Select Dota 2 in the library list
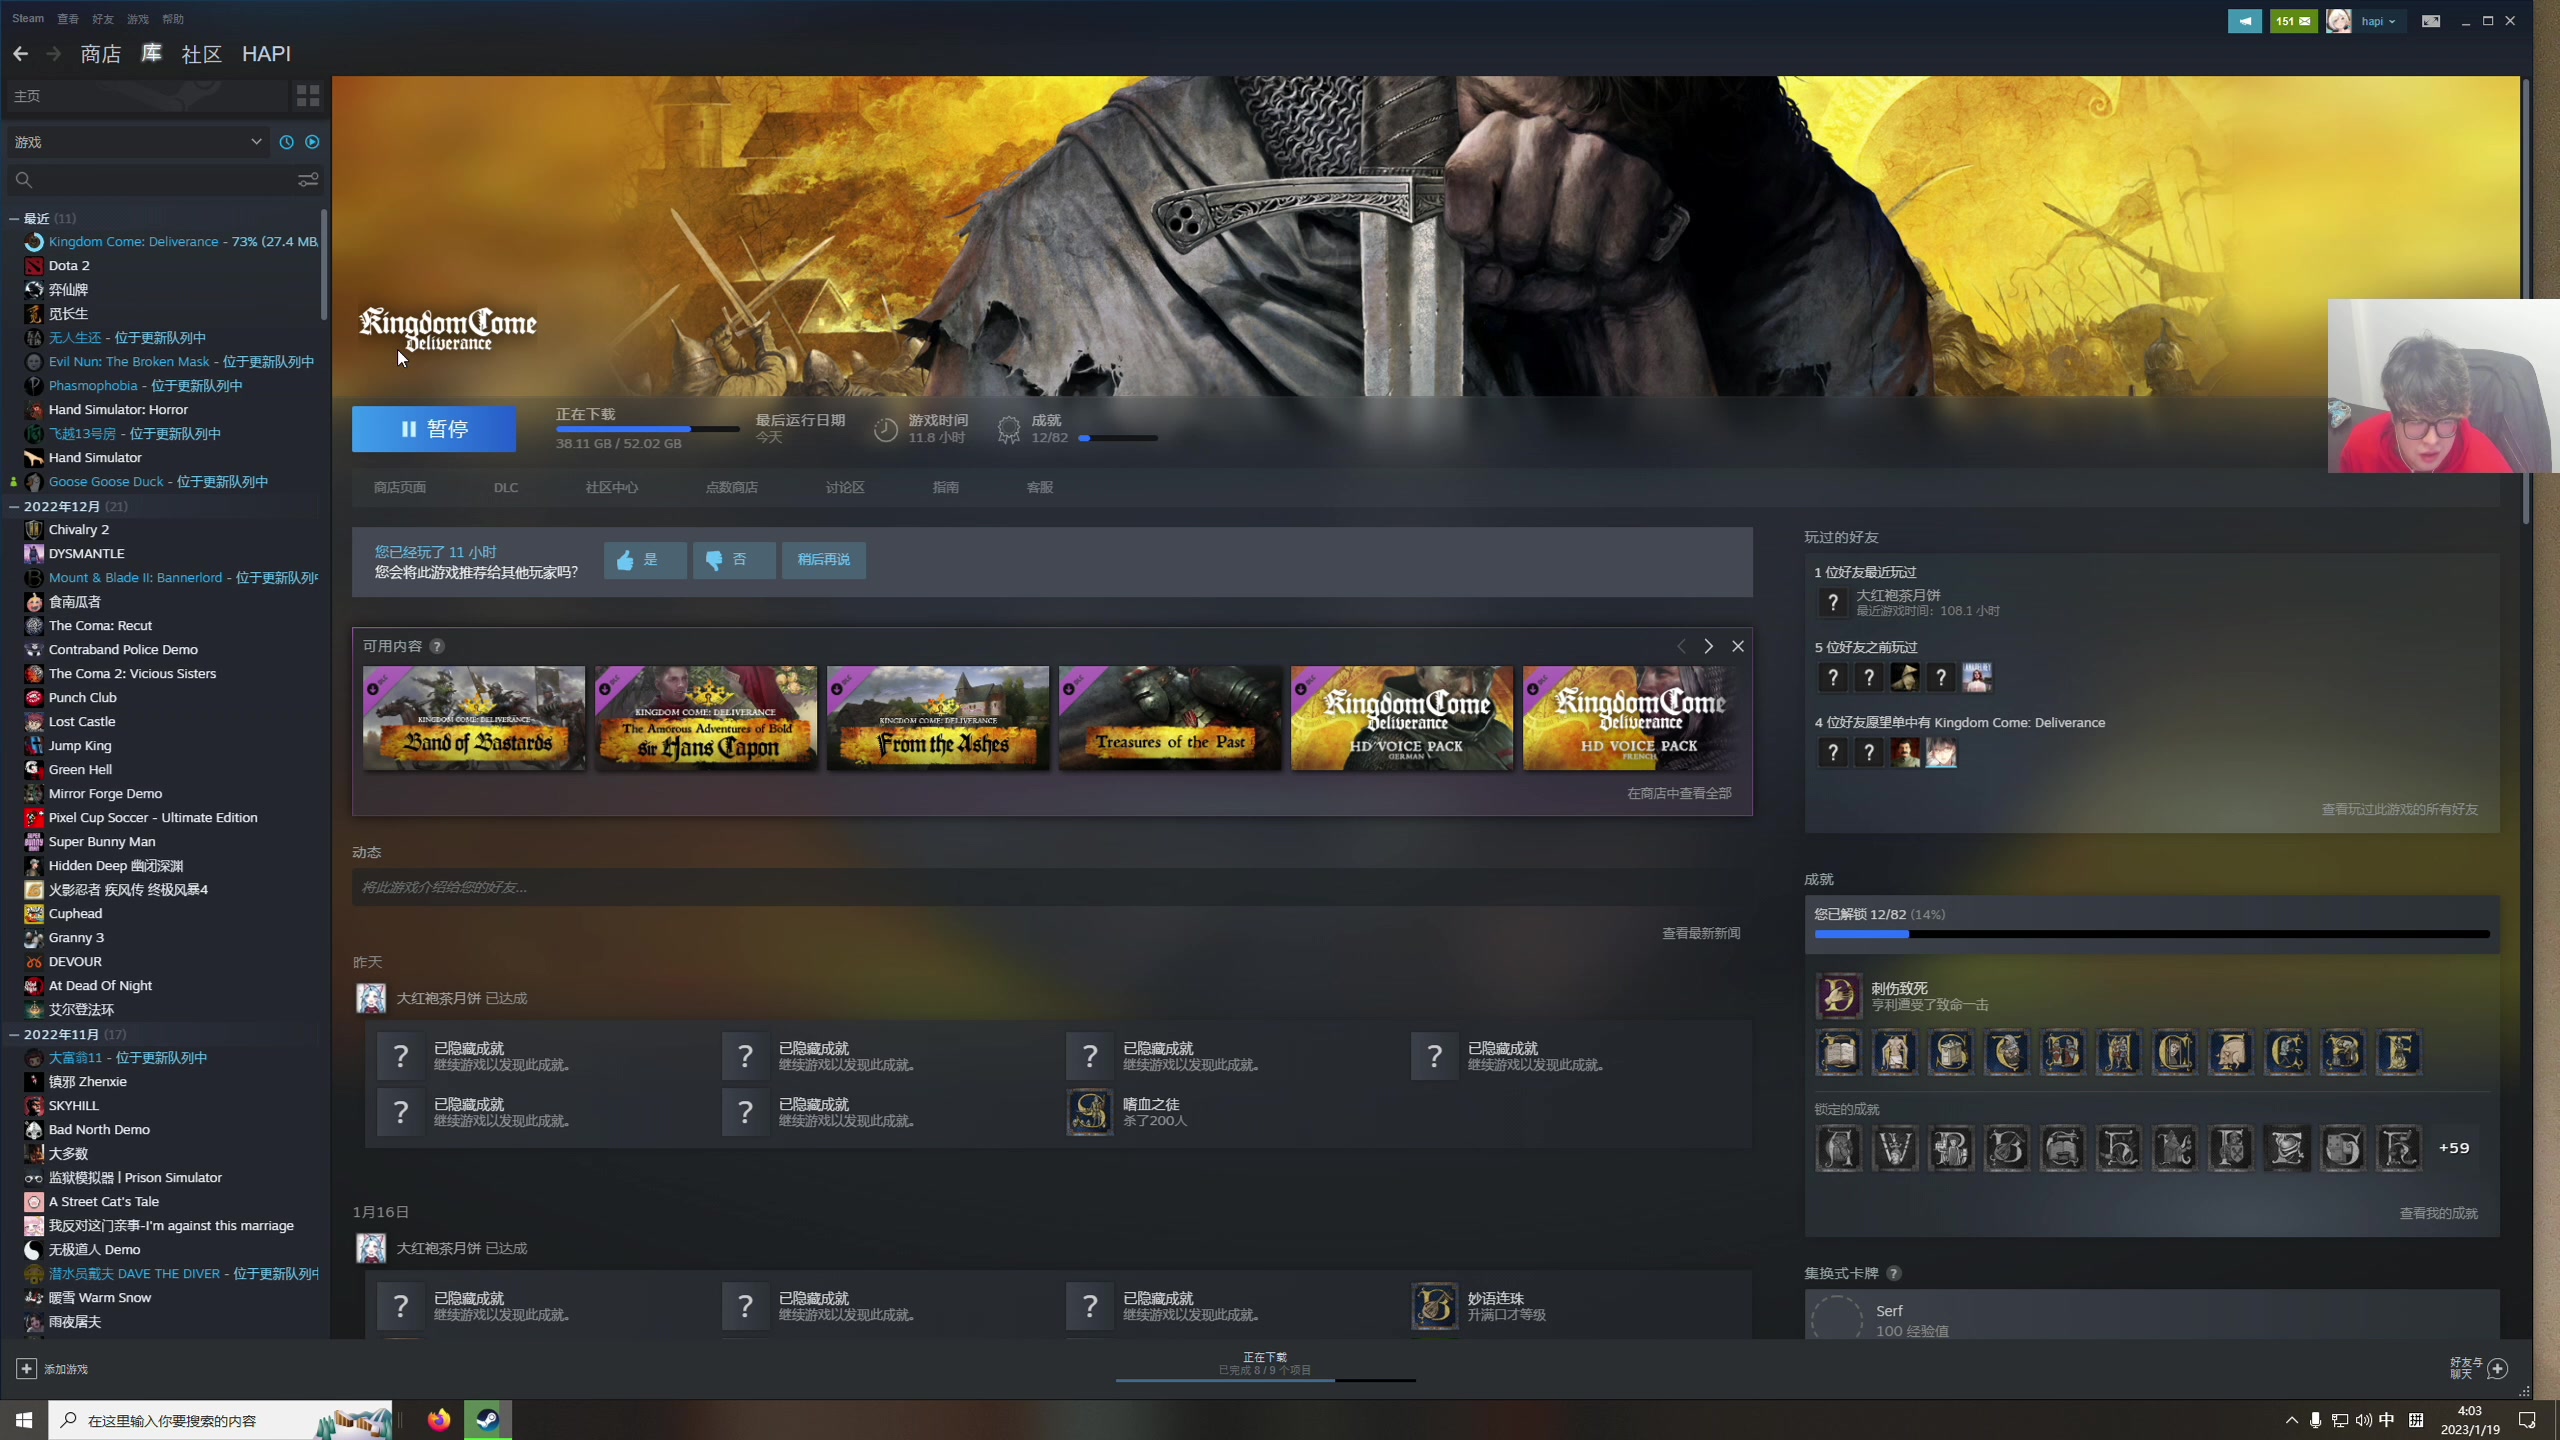Image resolution: width=2560 pixels, height=1440 pixels. [69, 265]
